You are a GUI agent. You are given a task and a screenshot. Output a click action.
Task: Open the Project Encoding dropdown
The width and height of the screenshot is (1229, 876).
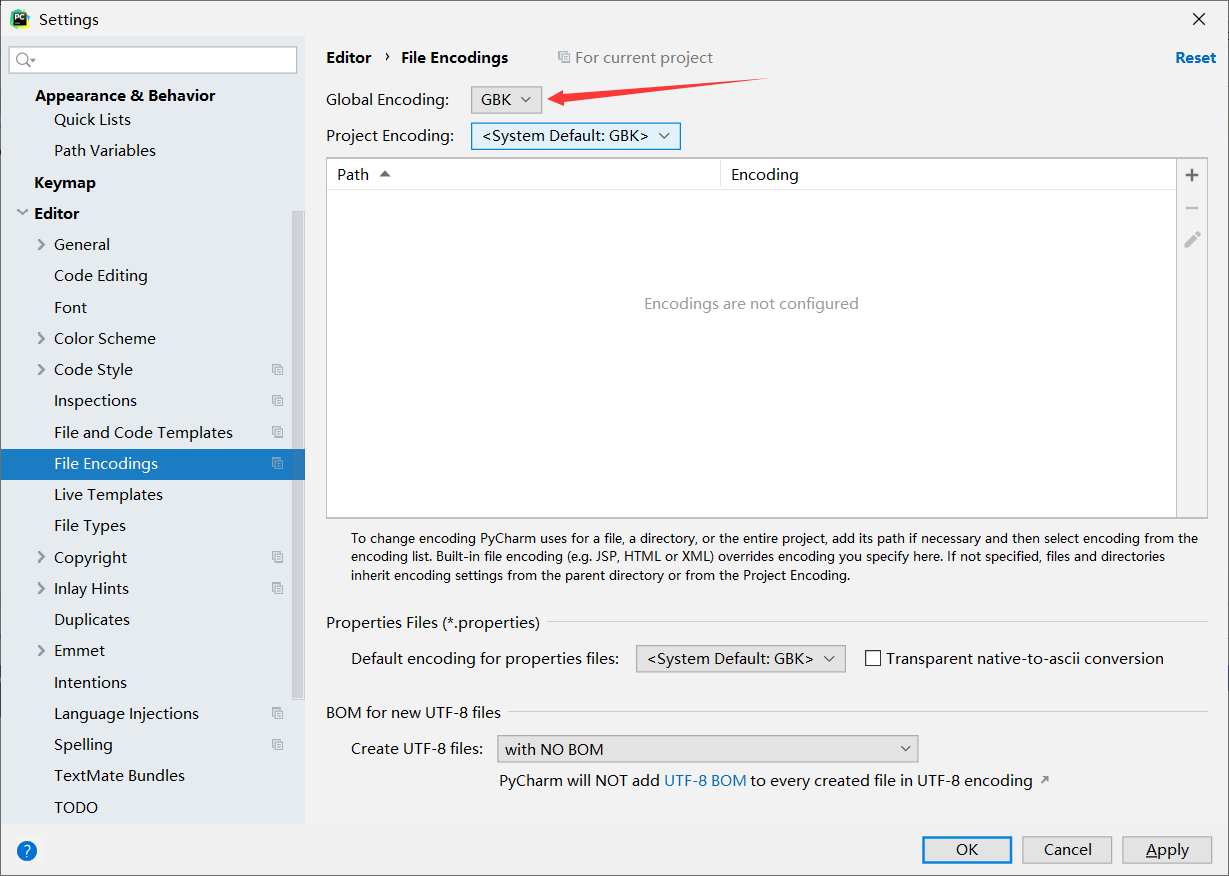(576, 136)
